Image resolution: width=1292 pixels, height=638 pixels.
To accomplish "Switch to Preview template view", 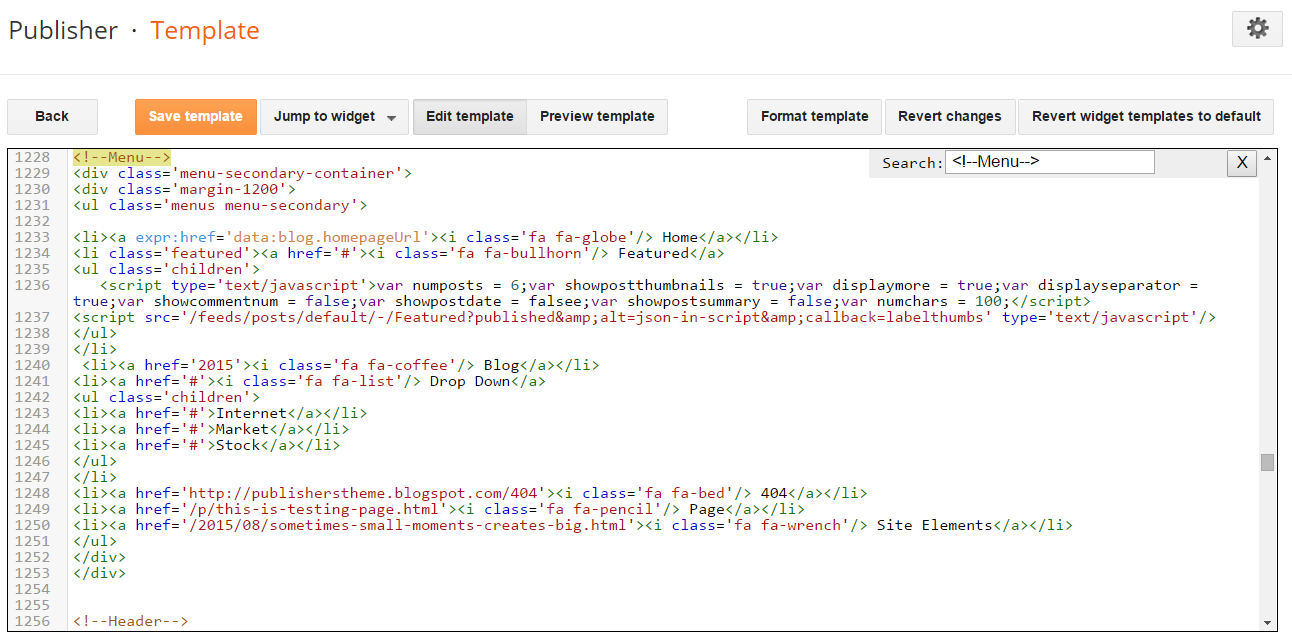I will [597, 117].
